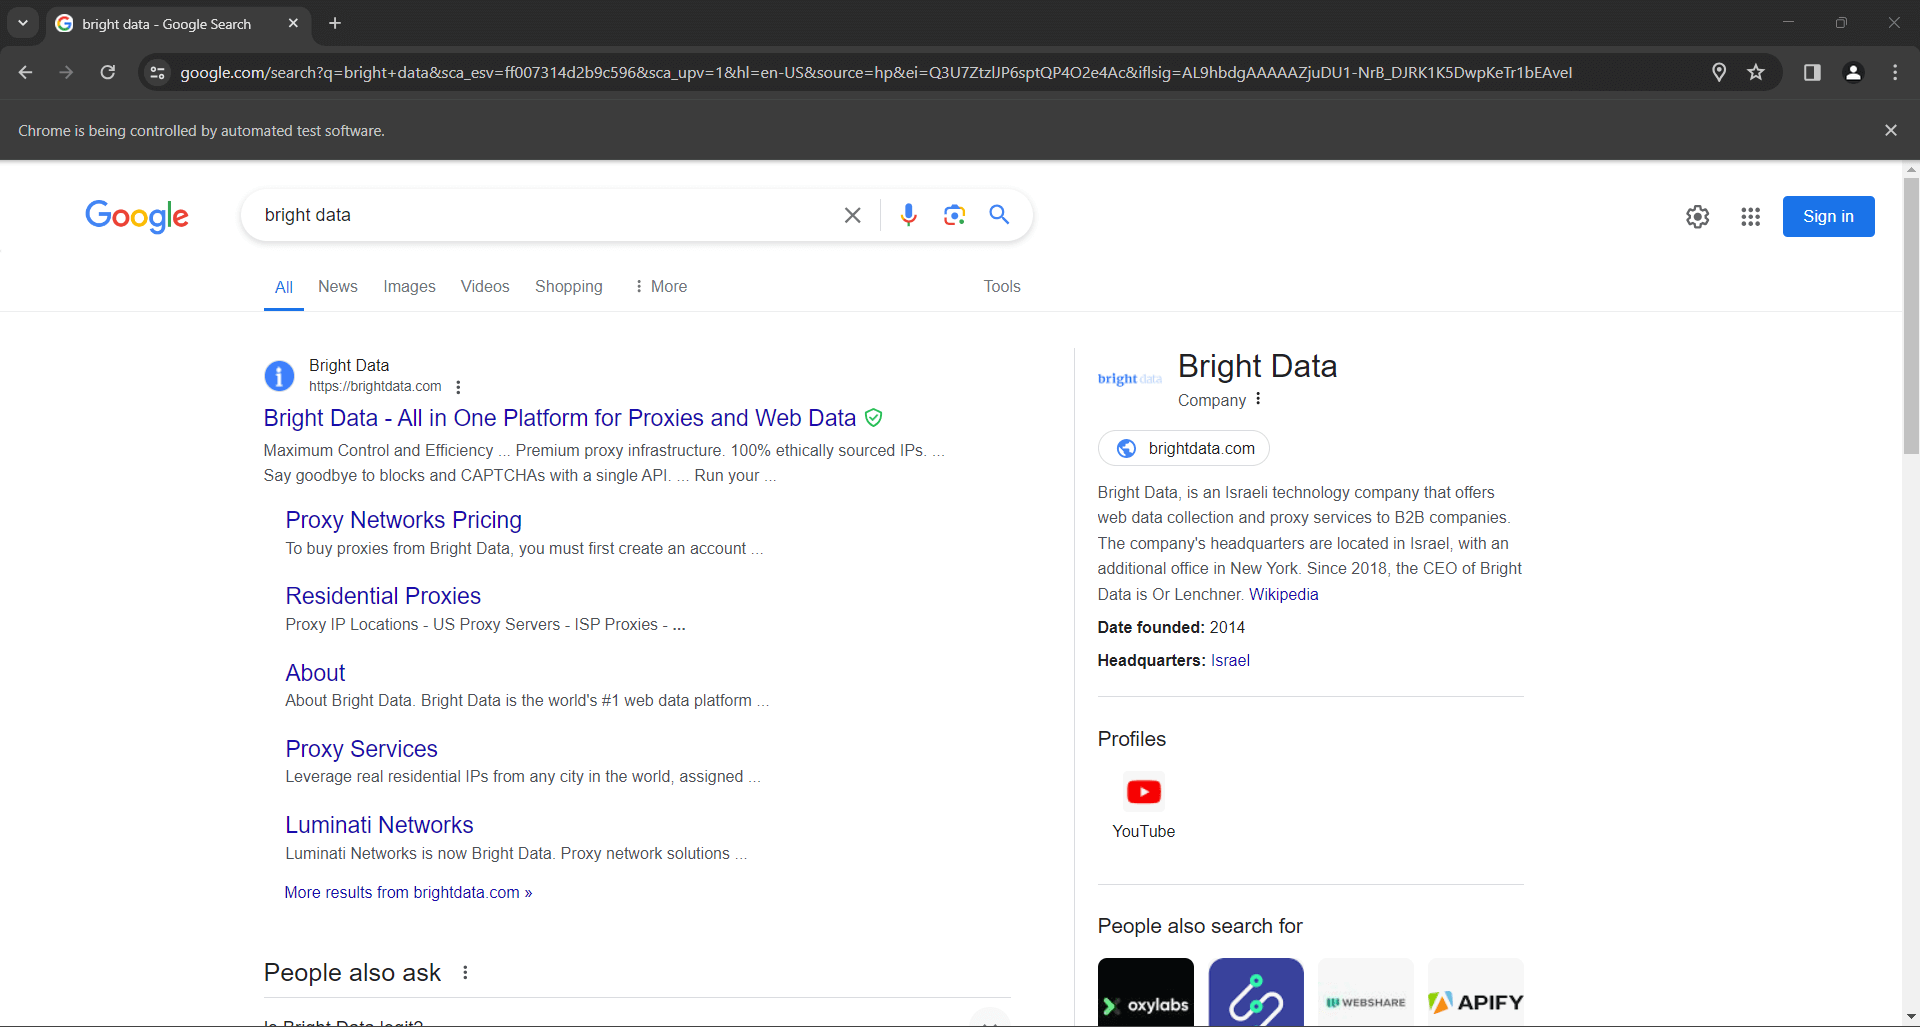This screenshot has width=1920, height=1027.
Task: Click the Sign in button
Action: pos(1828,216)
